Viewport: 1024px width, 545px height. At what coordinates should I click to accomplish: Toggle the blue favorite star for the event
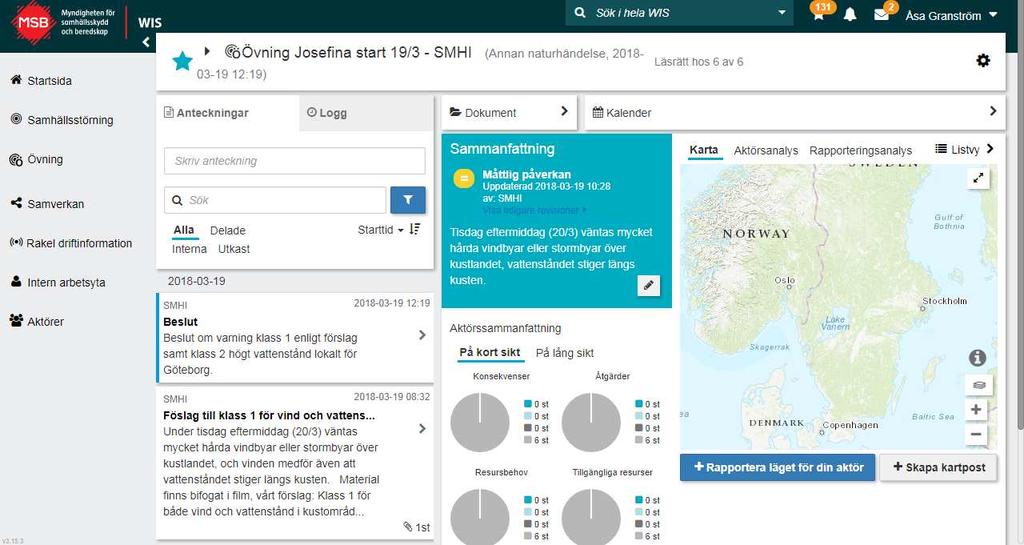pyautogui.click(x=182, y=61)
